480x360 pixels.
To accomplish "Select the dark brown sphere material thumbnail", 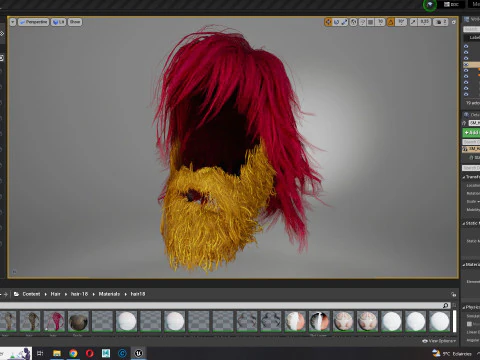I will (x=78, y=321).
